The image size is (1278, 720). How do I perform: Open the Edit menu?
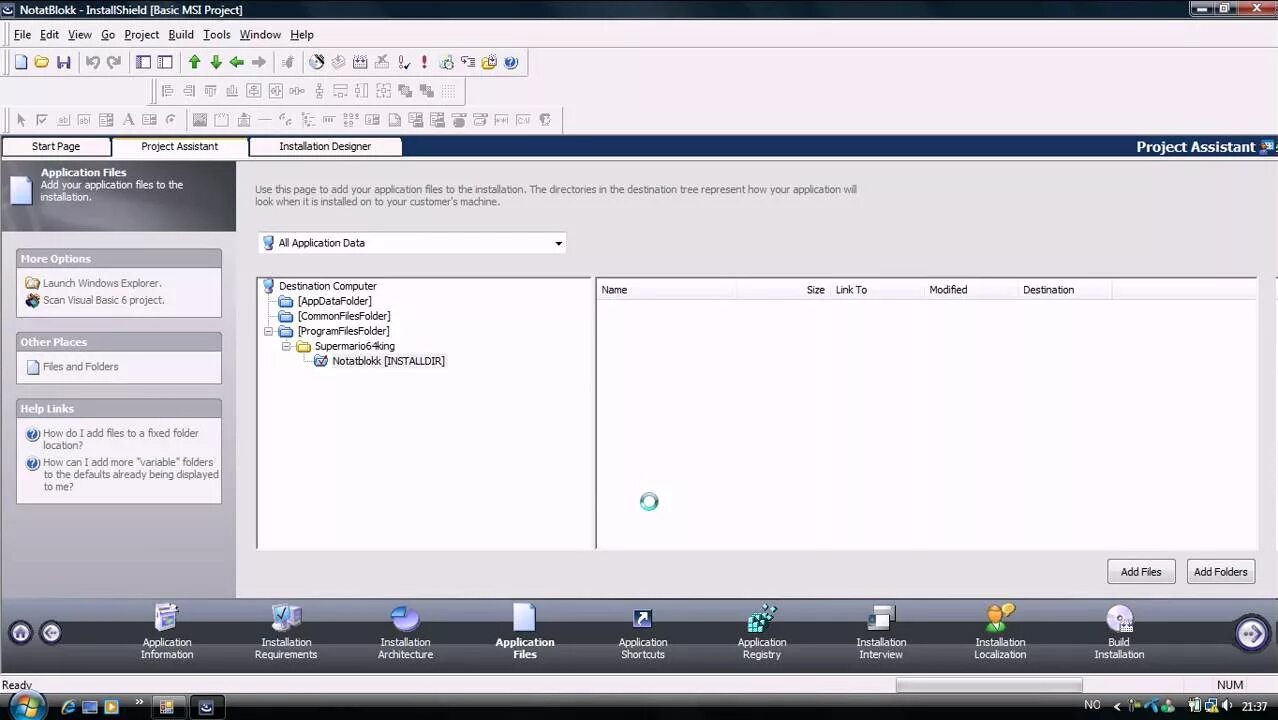(x=49, y=34)
